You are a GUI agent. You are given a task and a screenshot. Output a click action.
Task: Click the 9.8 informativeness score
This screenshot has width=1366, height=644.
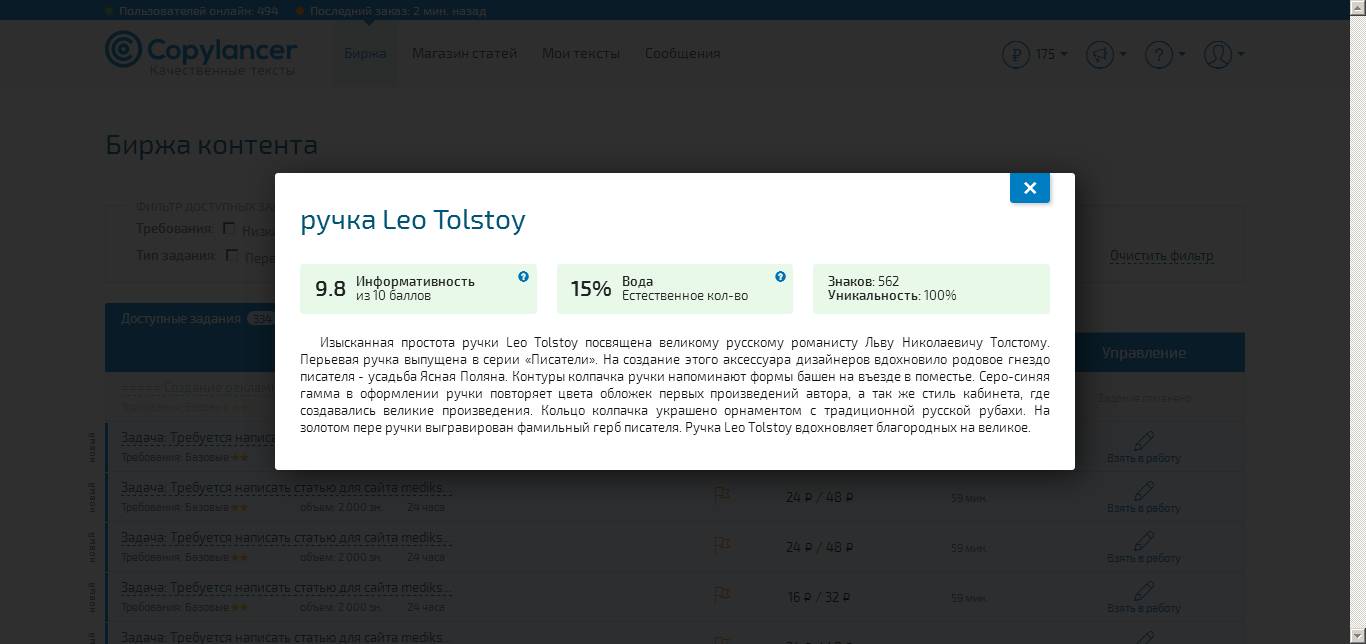point(330,289)
